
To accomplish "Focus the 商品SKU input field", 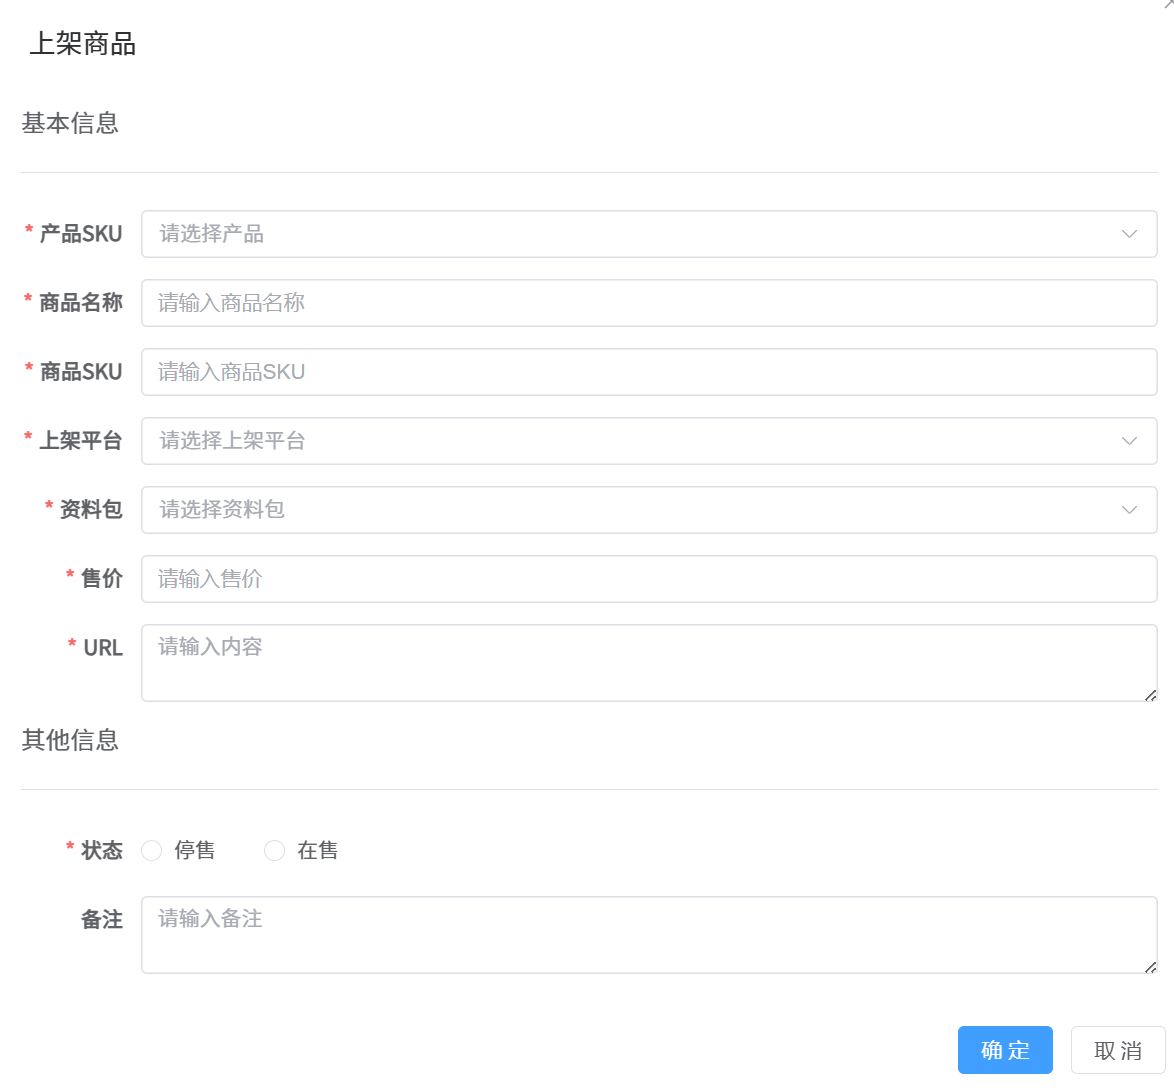I will [x=650, y=372].
